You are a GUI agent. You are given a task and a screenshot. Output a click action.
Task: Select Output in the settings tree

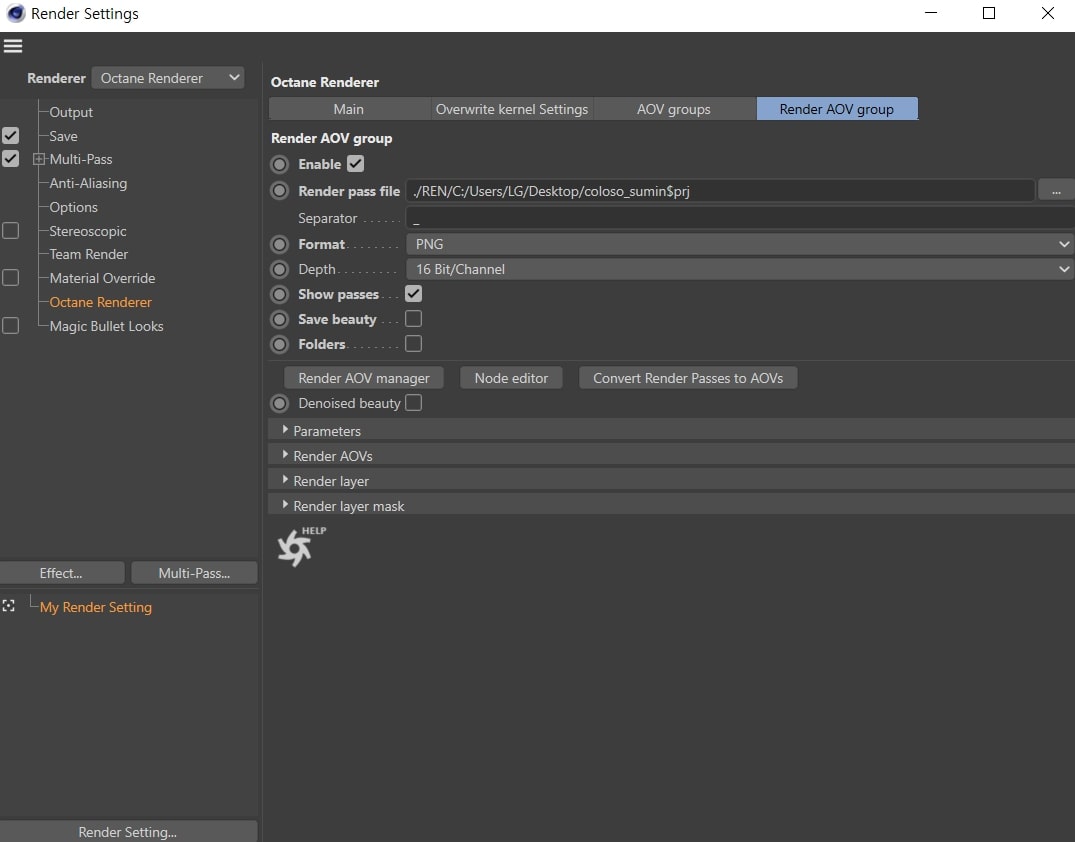71,112
